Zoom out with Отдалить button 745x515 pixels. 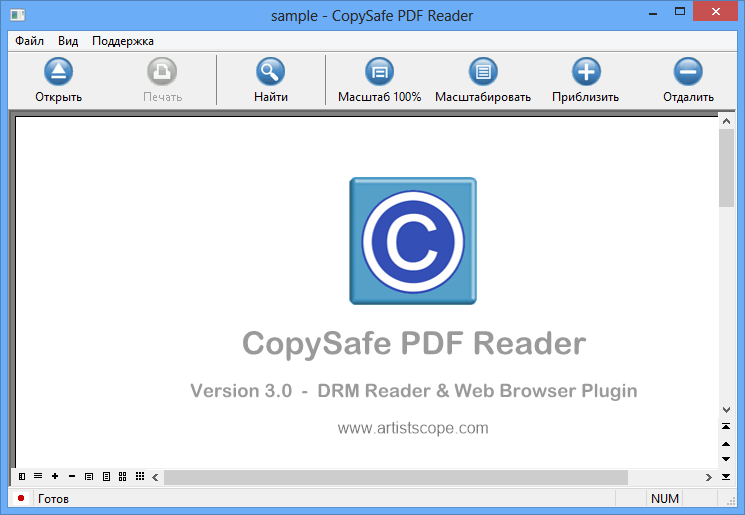(688, 80)
